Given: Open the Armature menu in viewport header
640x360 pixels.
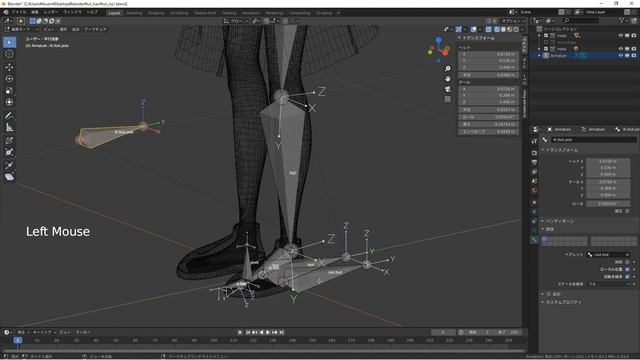Looking at the screenshot, I should [x=96, y=29].
